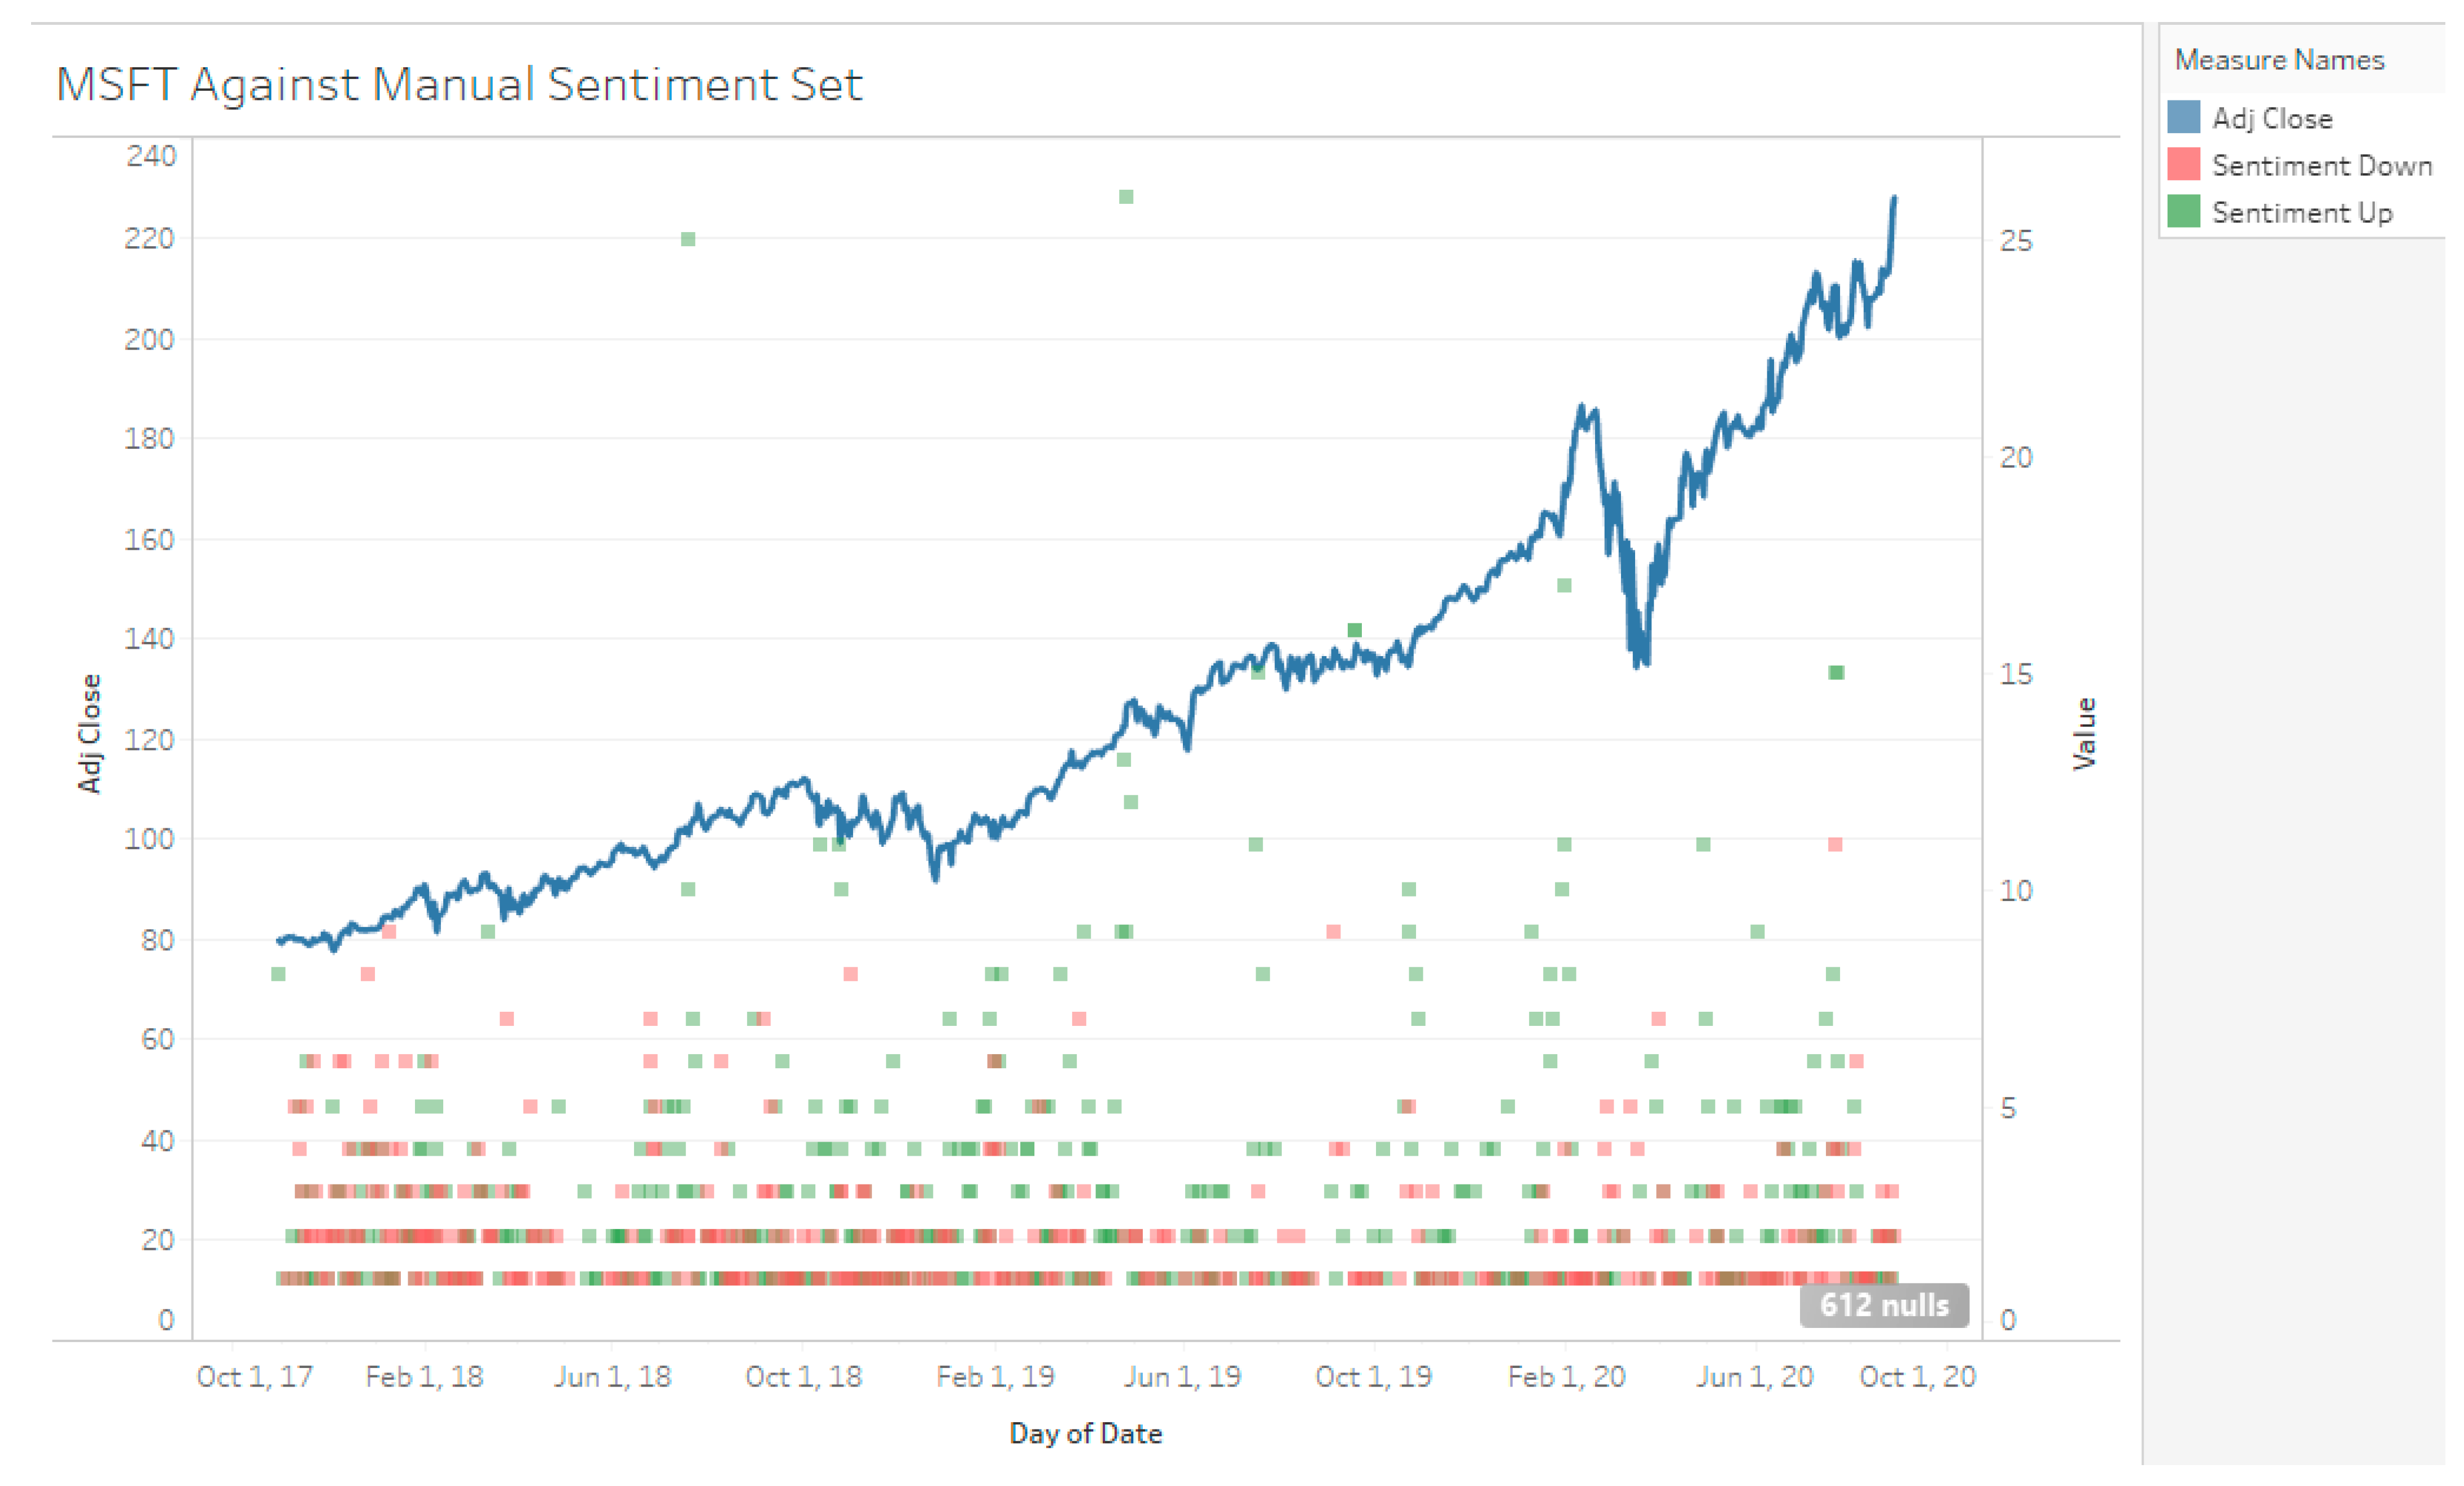Click the 240 tick on the Adj Close axis
This screenshot has width=2464, height=1486.
[x=151, y=156]
